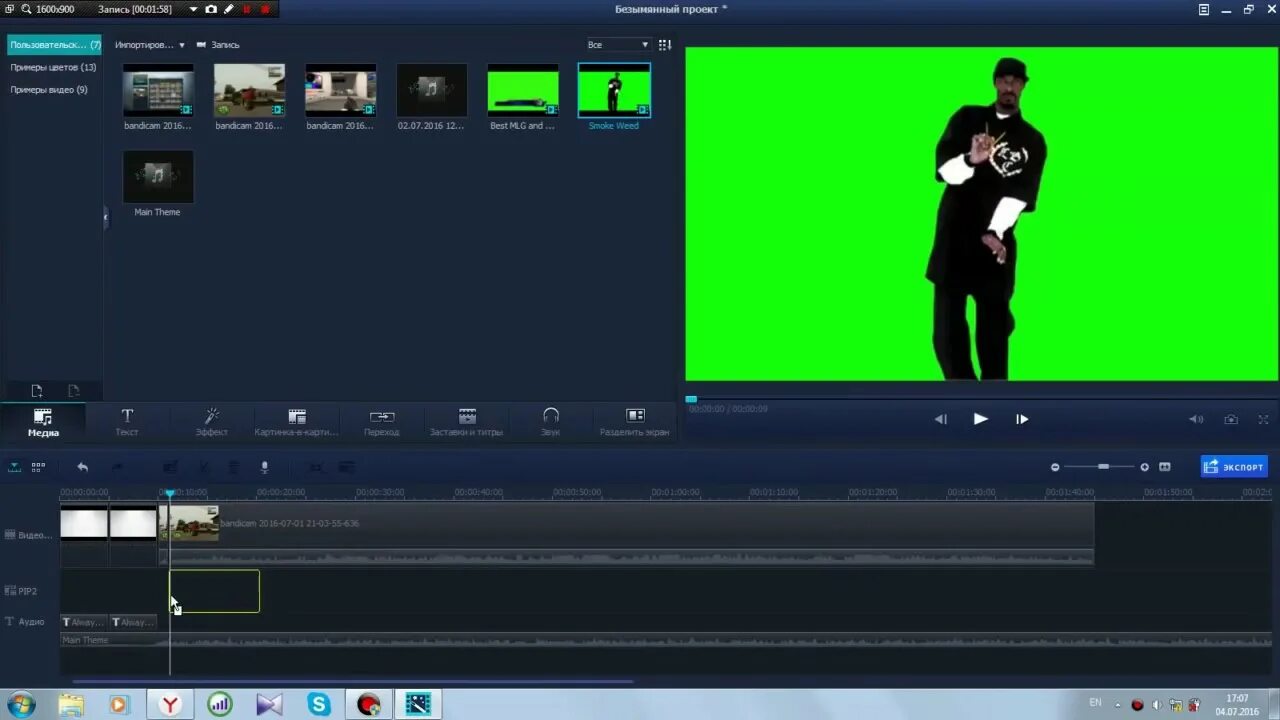
Task: Open the Windows Start menu
Action: pyautogui.click(x=21, y=704)
